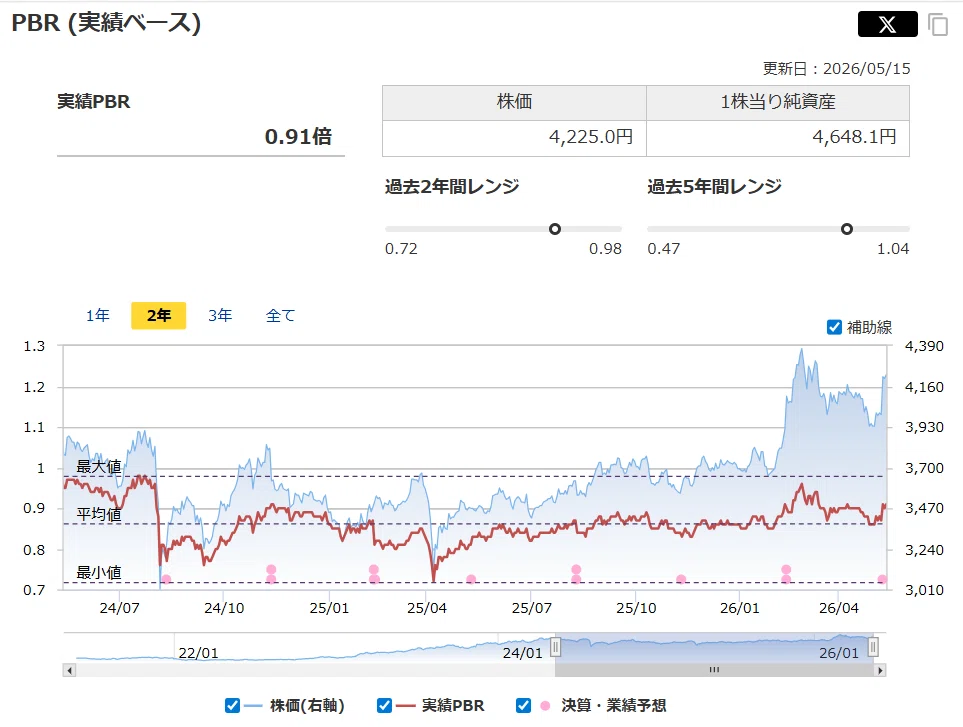Click the 最小値 guide line label
963x727 pixels.
point(99,573)
